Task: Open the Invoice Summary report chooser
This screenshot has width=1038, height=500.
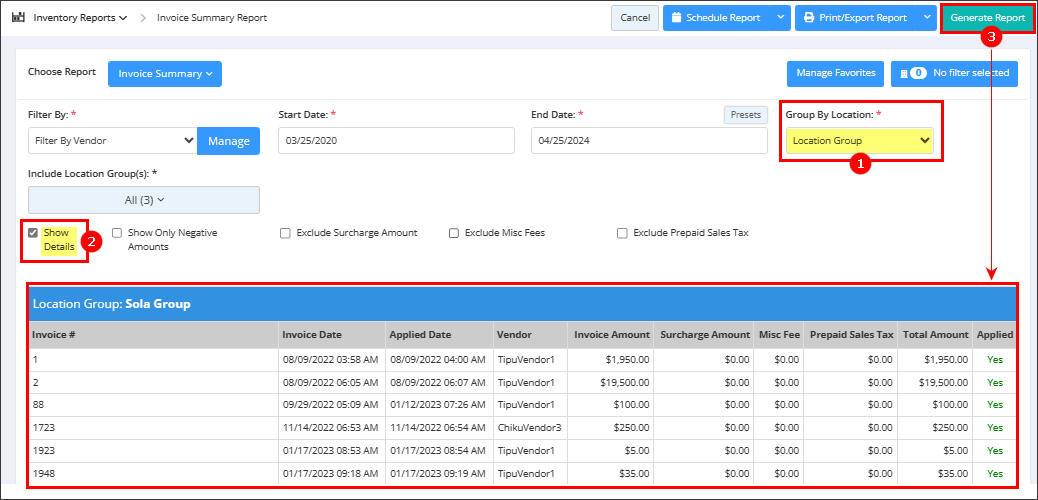Action: (165, 74)
